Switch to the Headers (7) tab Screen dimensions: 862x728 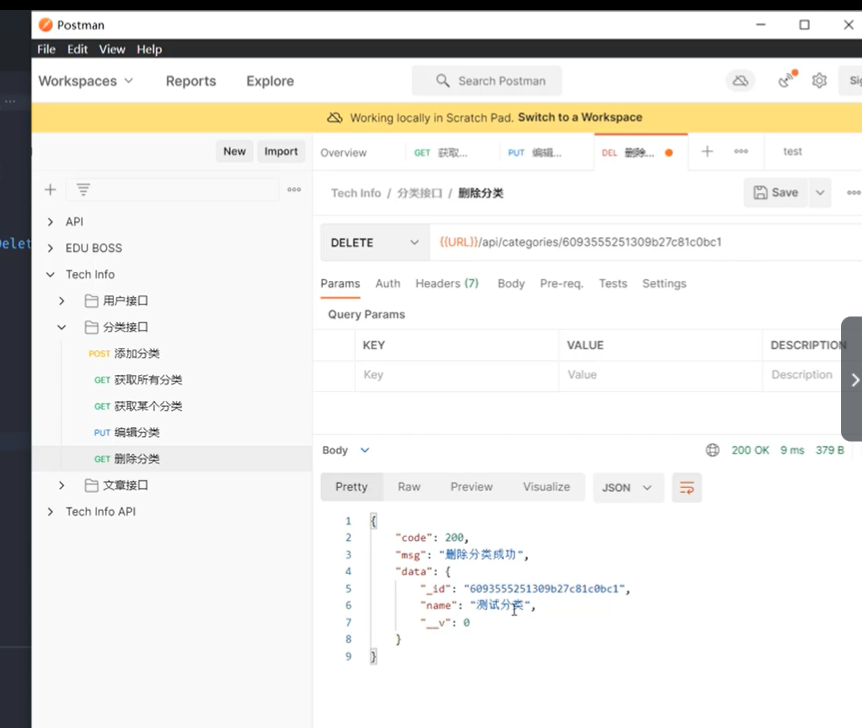pyautogui.click(x=447, y=284)
